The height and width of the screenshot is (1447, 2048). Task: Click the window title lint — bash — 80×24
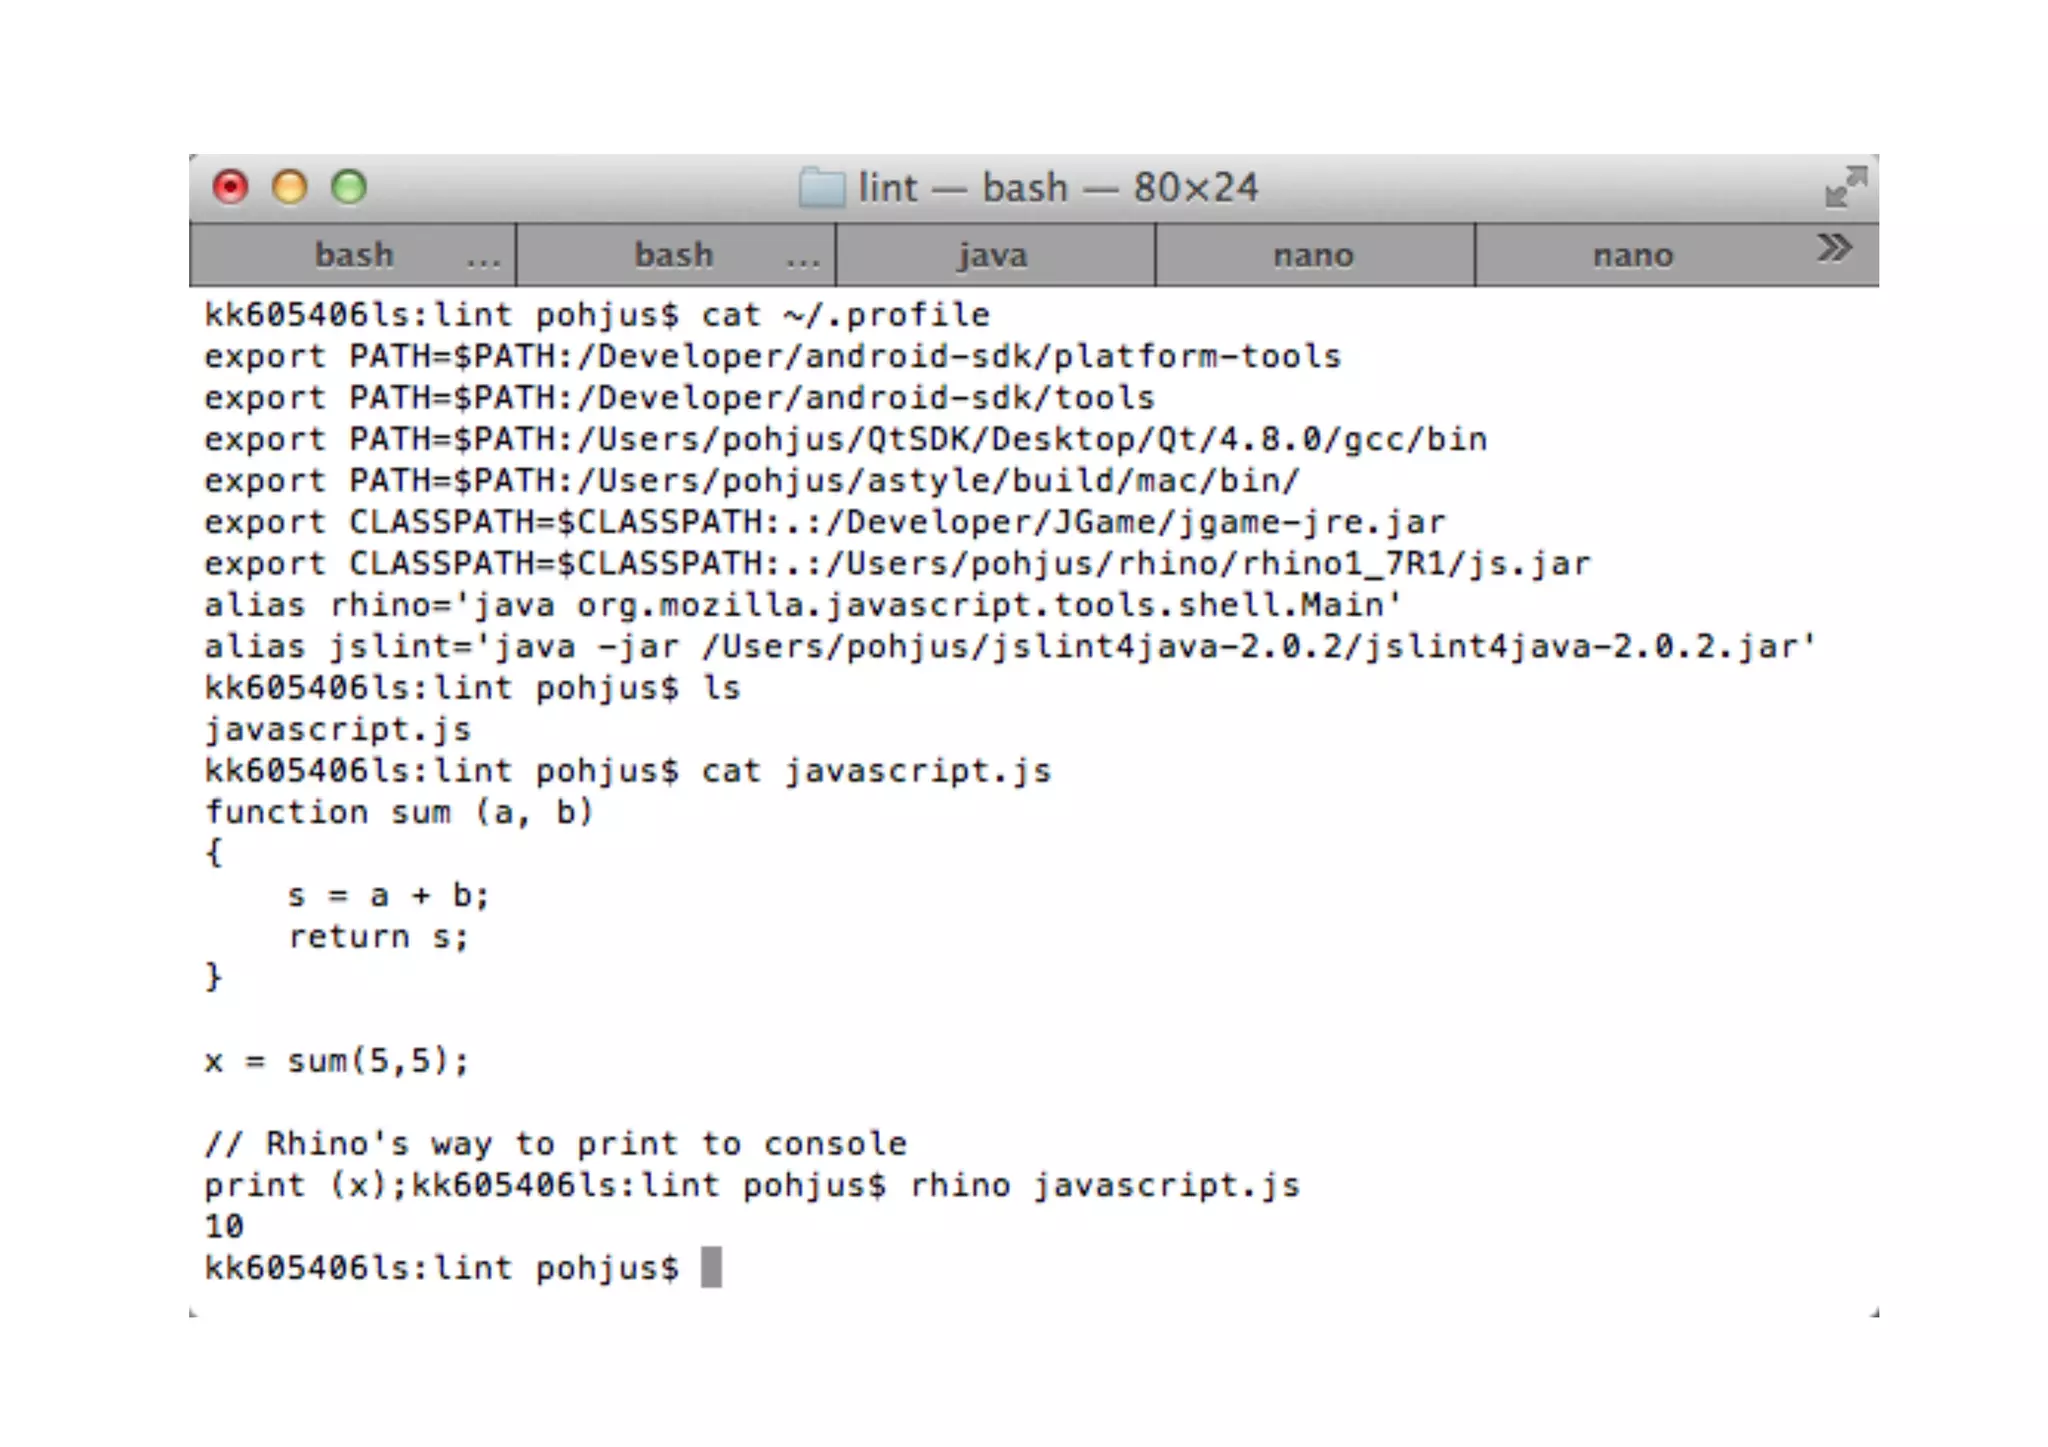coord(1058,188)
